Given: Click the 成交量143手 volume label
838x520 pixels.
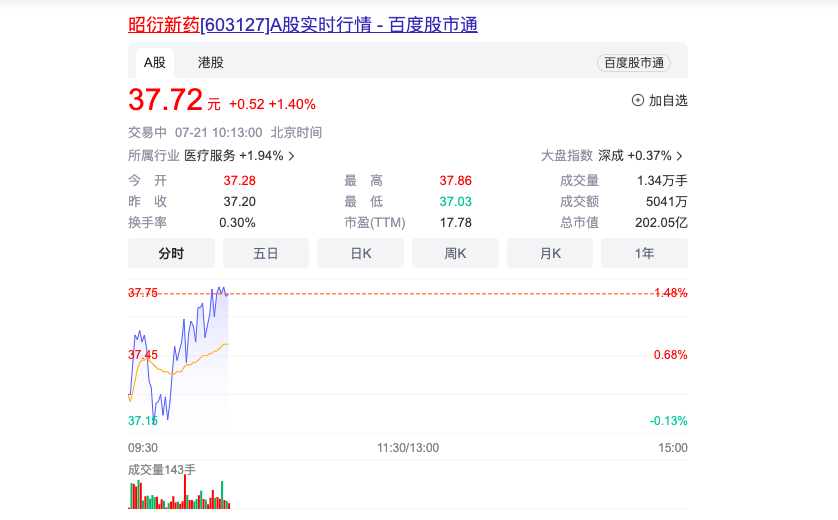Looking at the screenshot, I should click(x=162, y=470).
